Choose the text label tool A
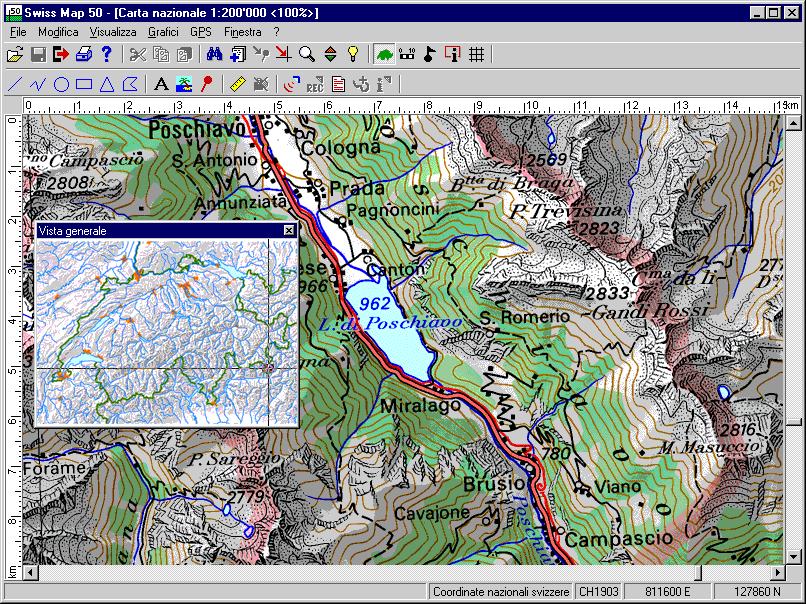The width and height of the screenshot is (806, 604). pyautogui.click(x=161, y=84)
